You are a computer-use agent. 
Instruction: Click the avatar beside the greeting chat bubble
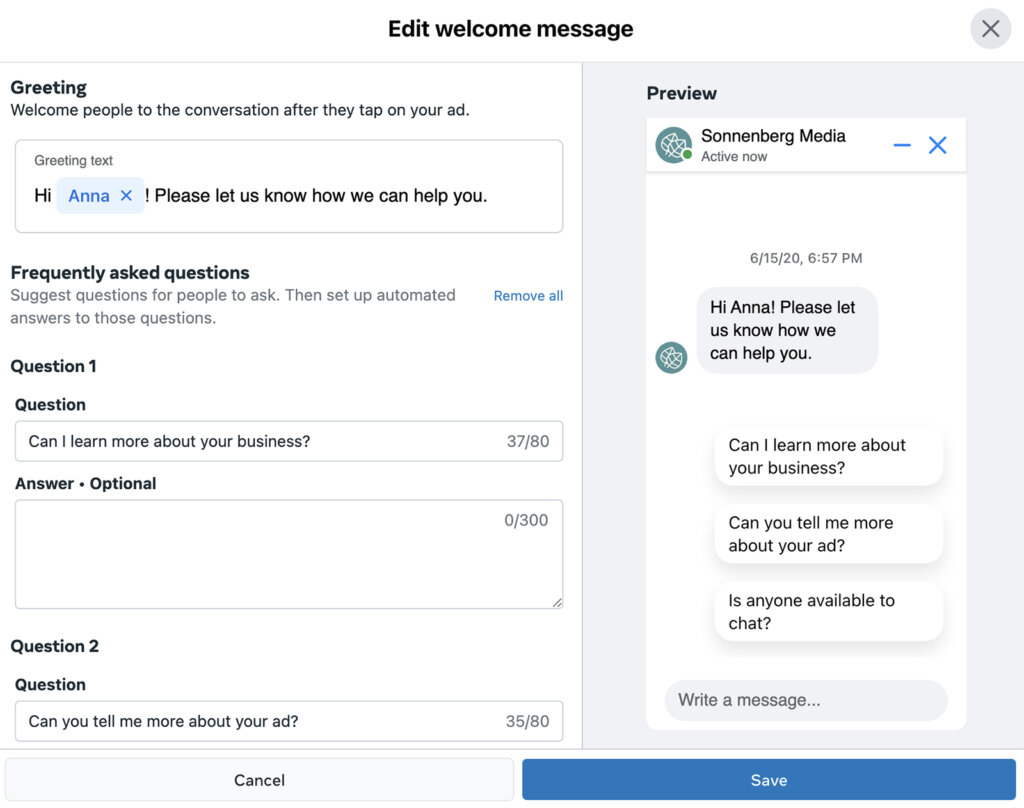pos(671,356)
